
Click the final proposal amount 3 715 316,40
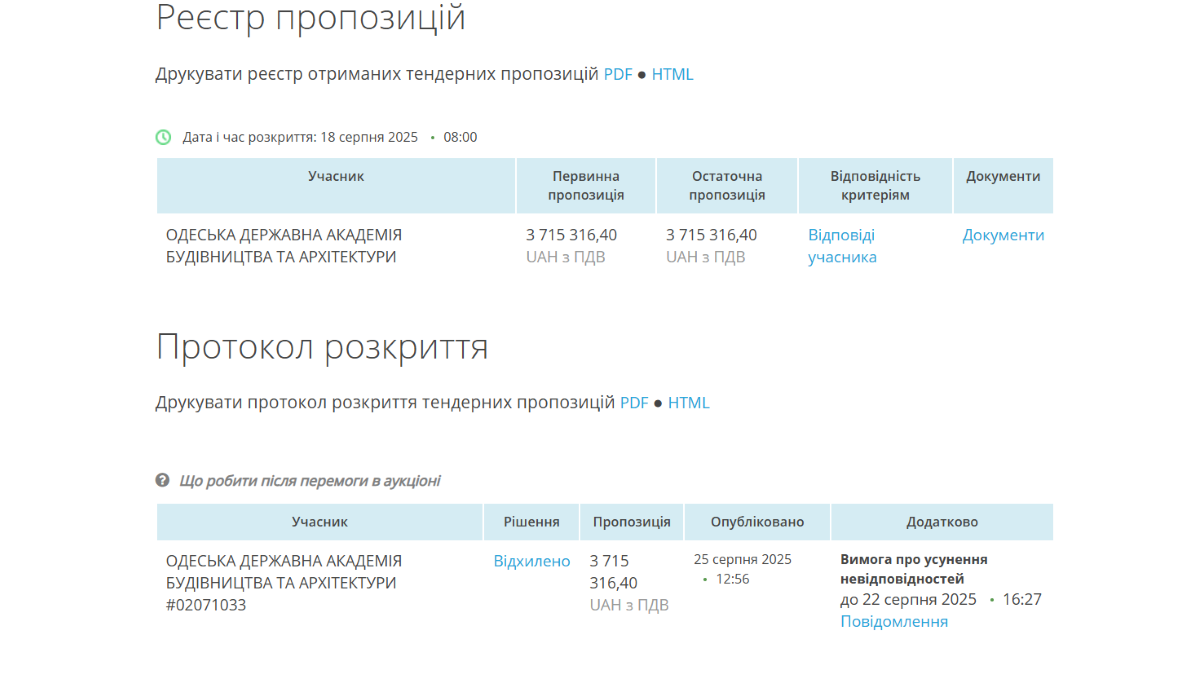point(712,235)
